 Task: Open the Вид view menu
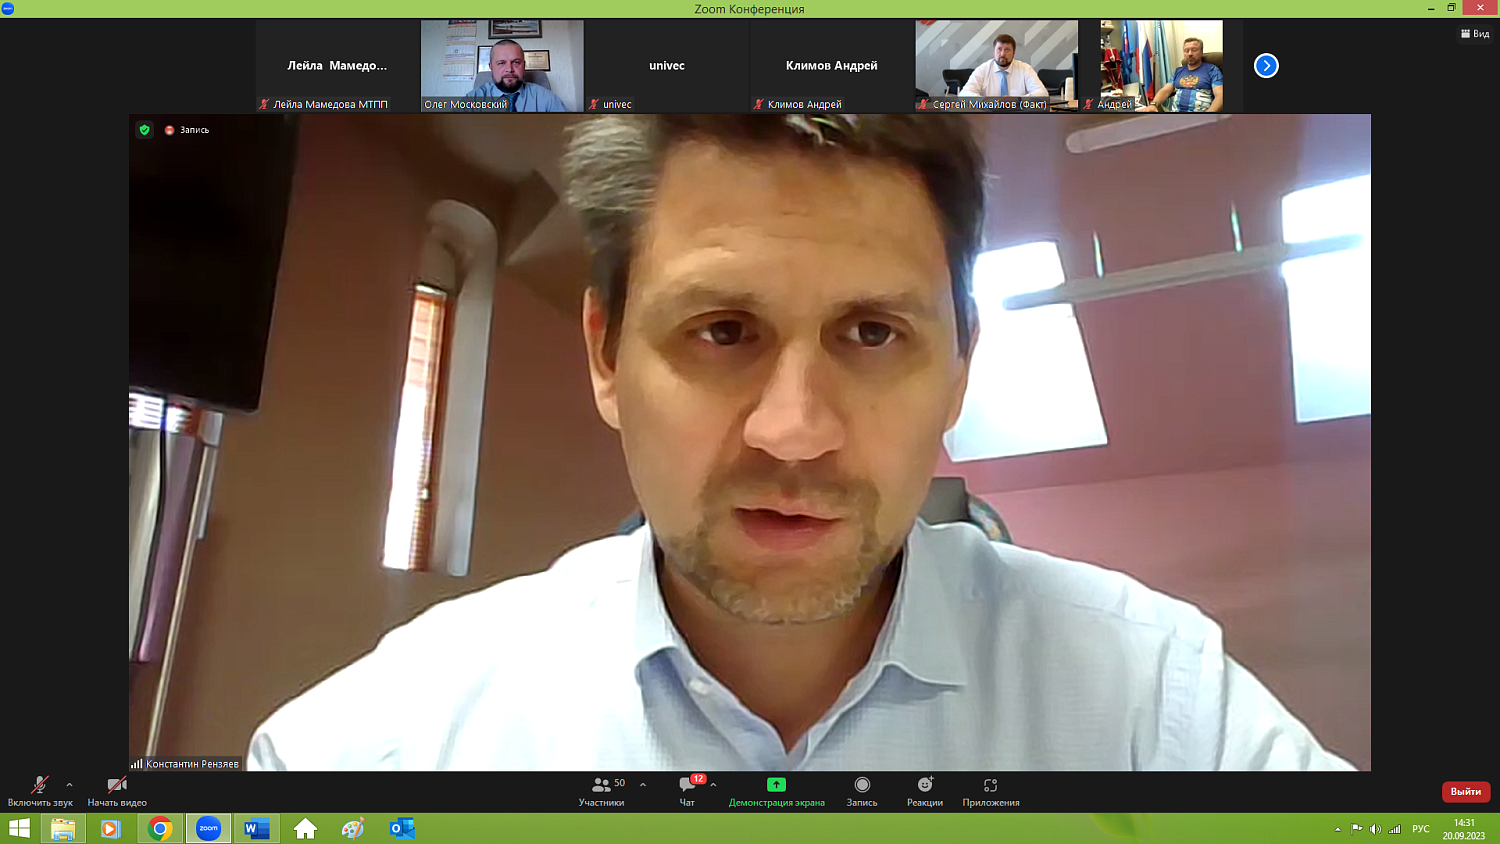(1475, 34)
